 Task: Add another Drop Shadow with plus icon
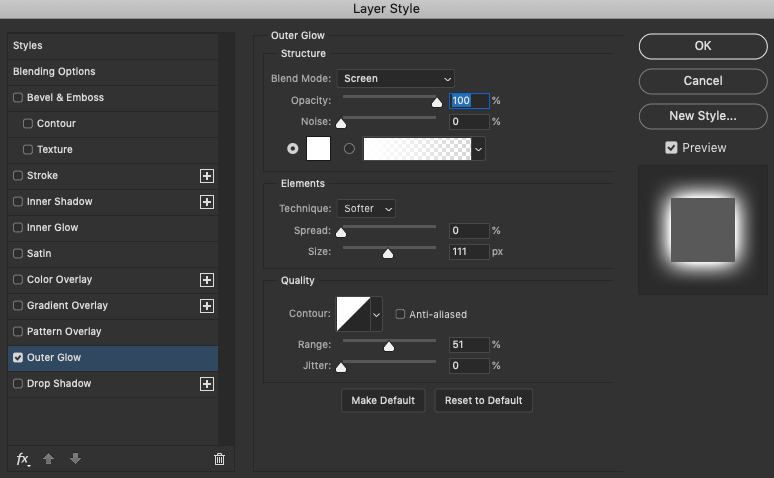tap(207, 384)
